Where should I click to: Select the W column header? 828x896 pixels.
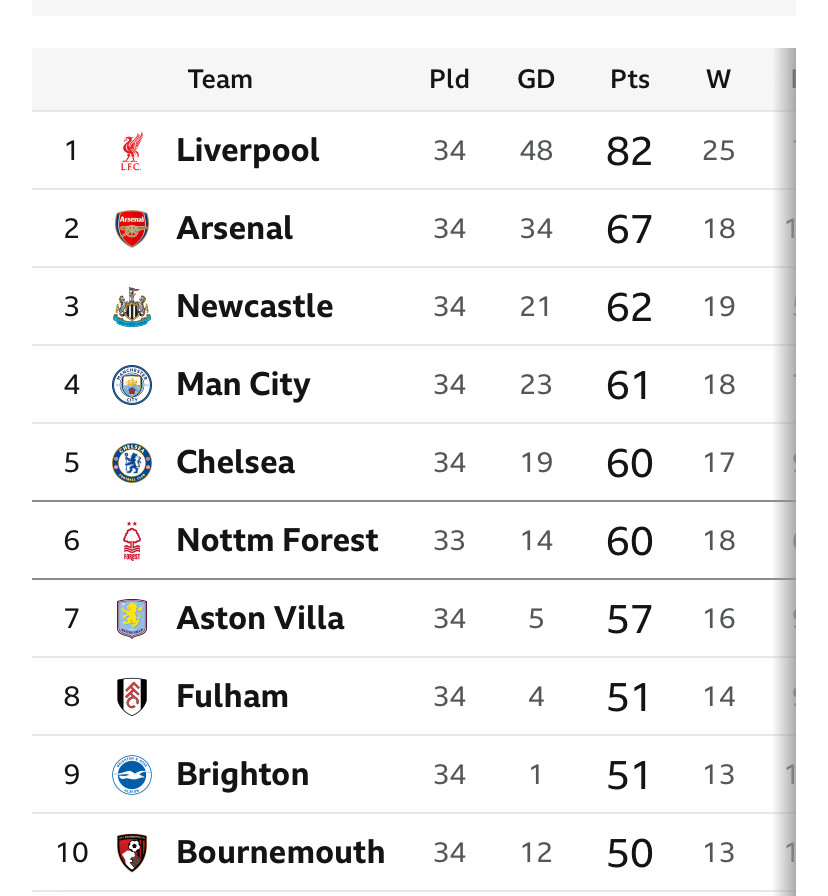(718, 79)
